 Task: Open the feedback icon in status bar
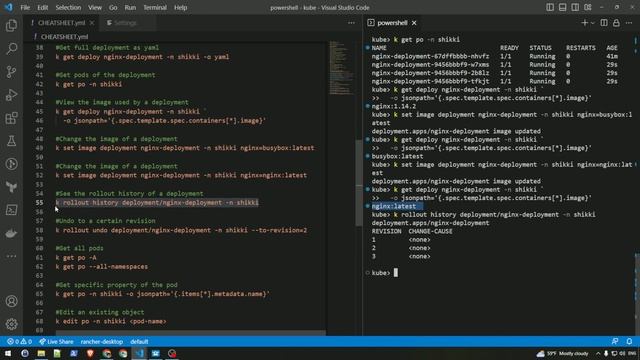coord(615,342)
